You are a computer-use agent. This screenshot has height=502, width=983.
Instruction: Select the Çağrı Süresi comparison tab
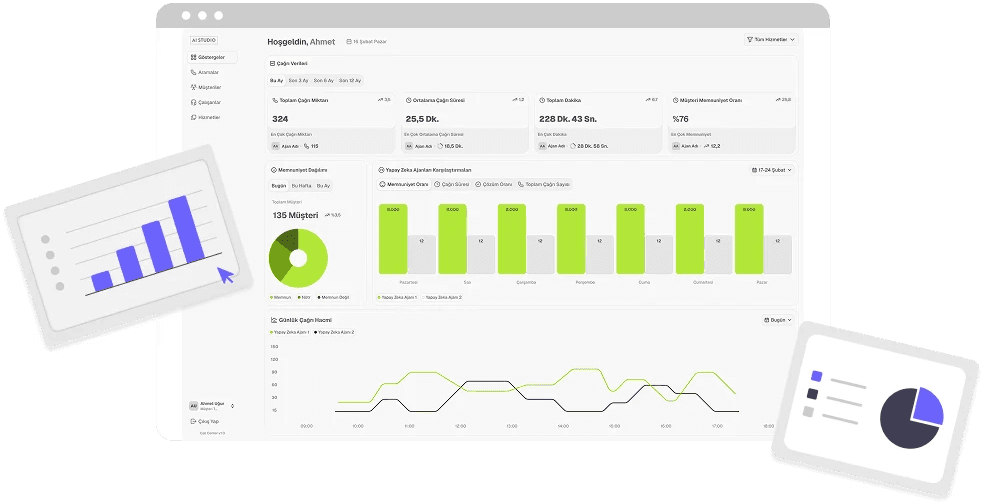[451, 184]
